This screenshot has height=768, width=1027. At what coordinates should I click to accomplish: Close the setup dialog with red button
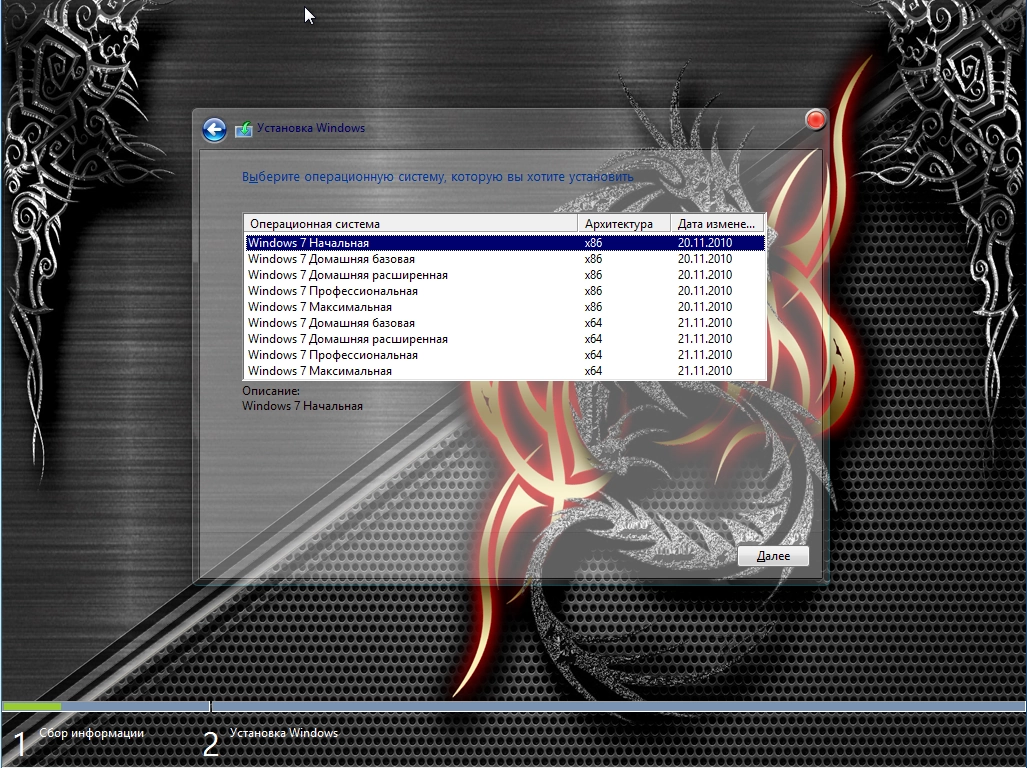tap(815, 120)
